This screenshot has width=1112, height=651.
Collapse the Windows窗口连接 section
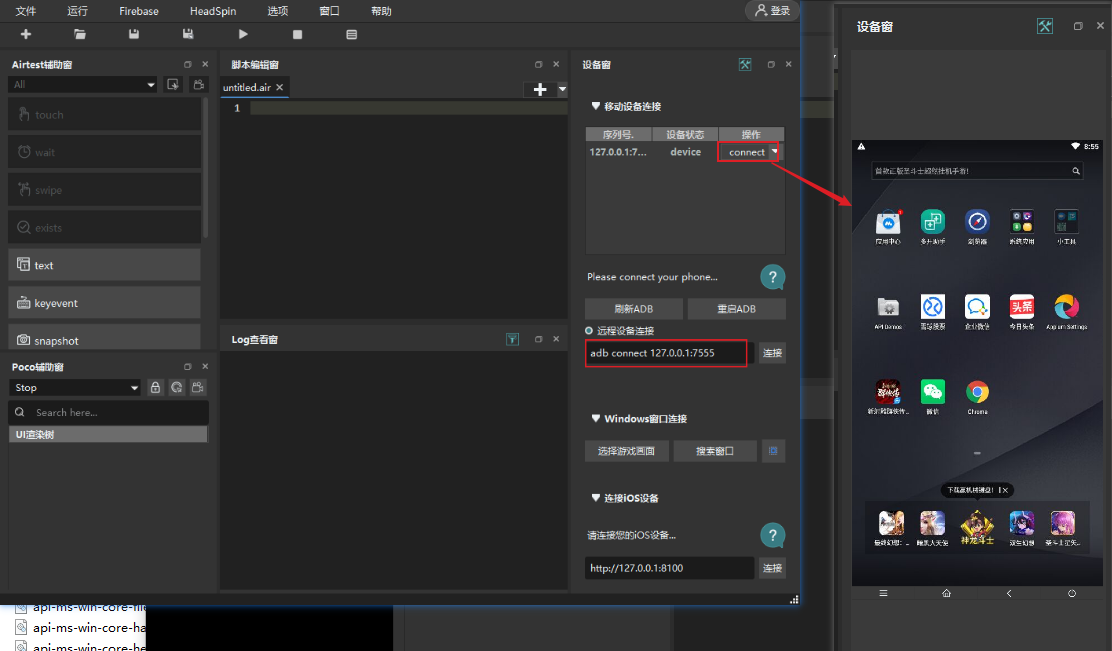[596, 418]
